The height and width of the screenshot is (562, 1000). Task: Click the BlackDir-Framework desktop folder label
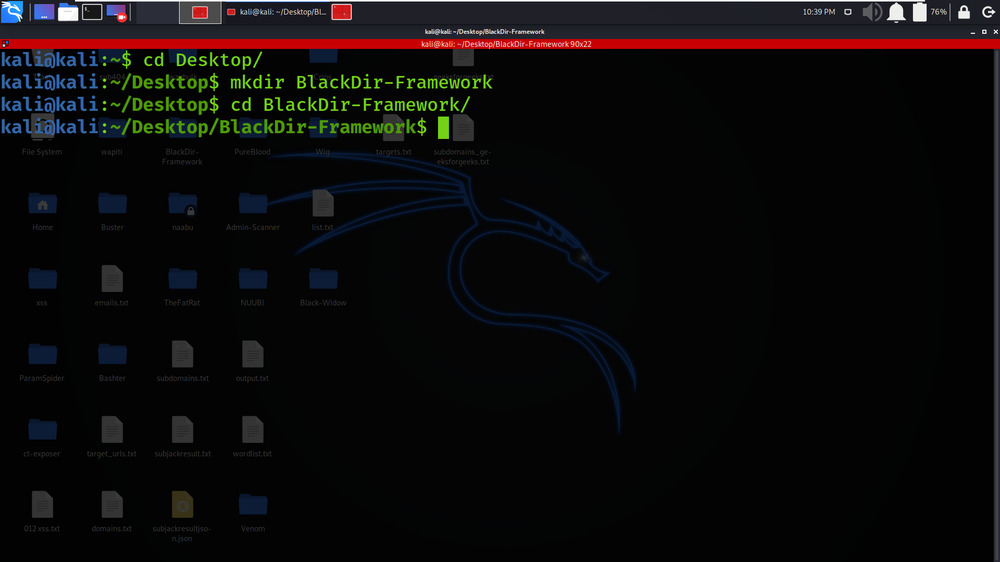pyautogui.click(x=182, y=157)
